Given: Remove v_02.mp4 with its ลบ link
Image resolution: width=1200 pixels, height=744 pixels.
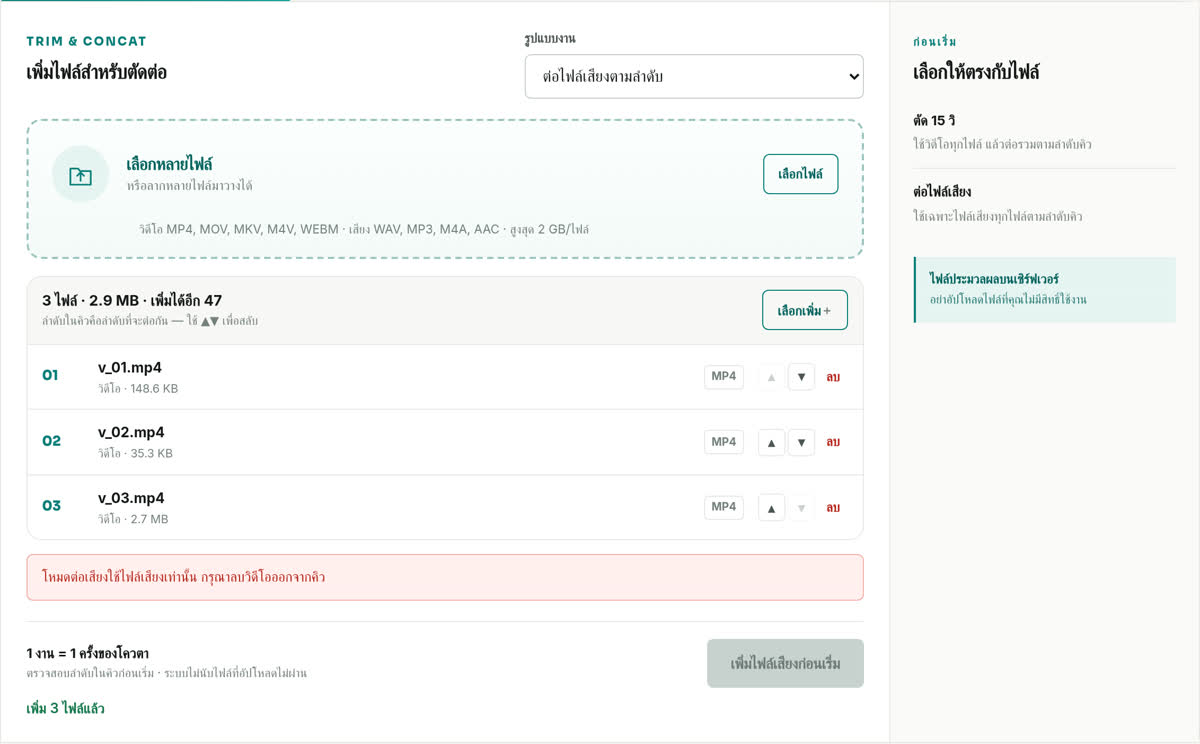Looking at the screenshot, I should coord(833,442).
